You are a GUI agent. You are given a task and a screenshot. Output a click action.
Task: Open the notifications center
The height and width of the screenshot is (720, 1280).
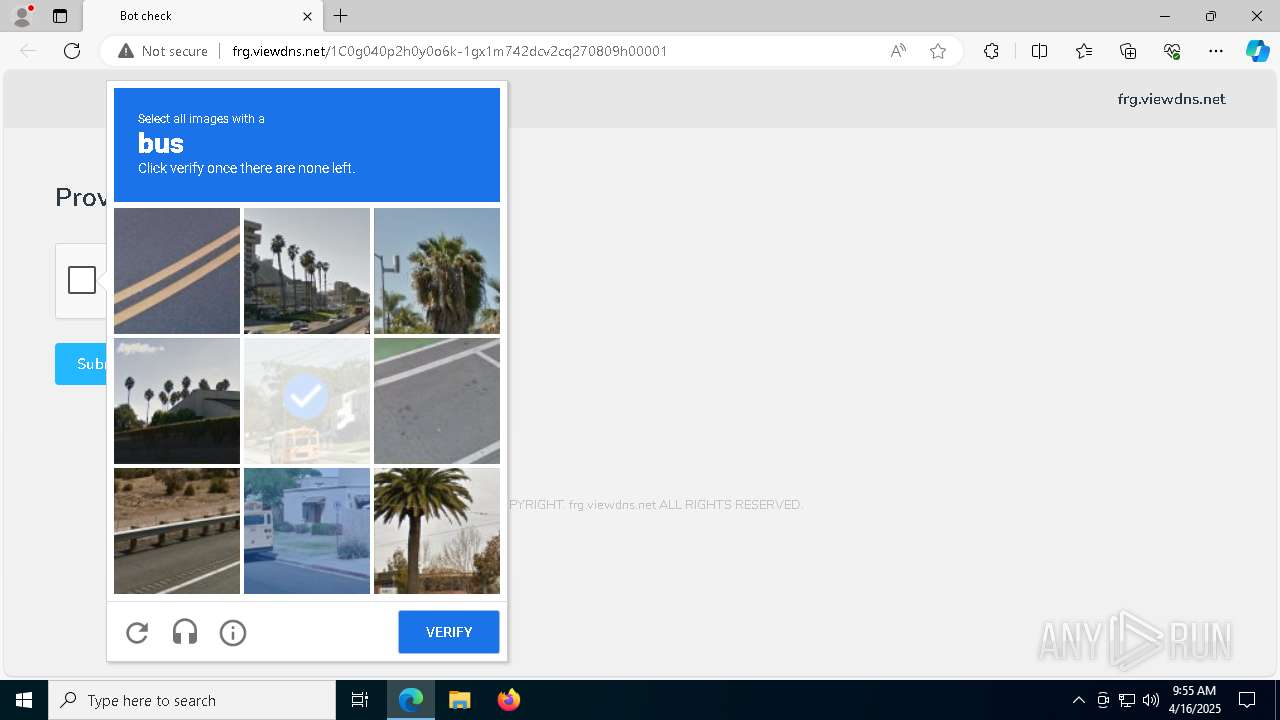1247,700
